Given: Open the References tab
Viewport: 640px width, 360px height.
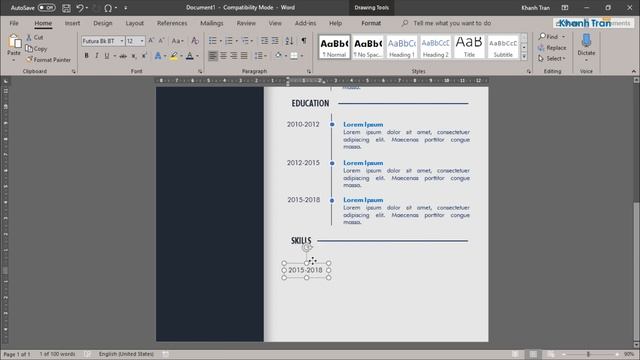Looking at the screenshot, I should click(172, 23).
